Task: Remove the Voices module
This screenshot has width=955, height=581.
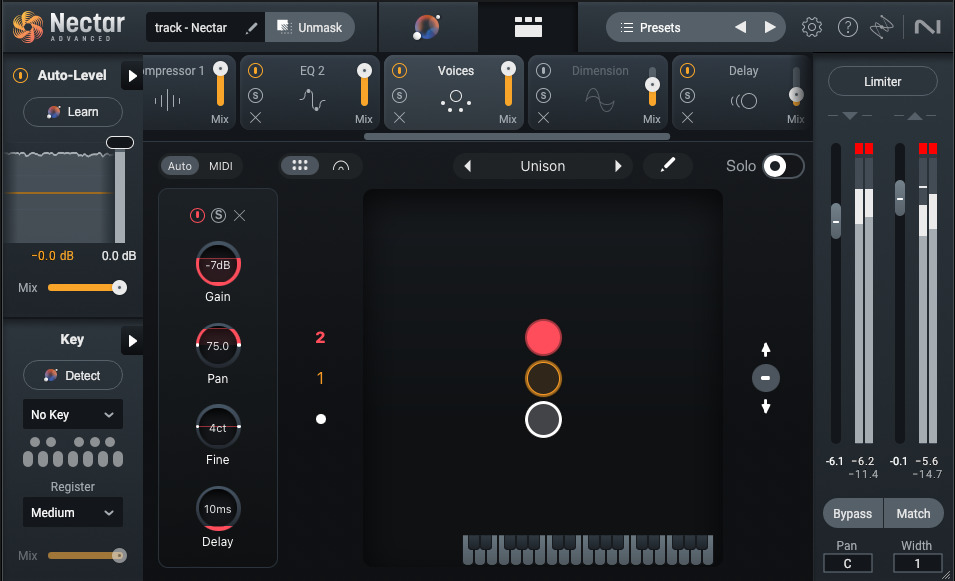Action: [400, 118]
